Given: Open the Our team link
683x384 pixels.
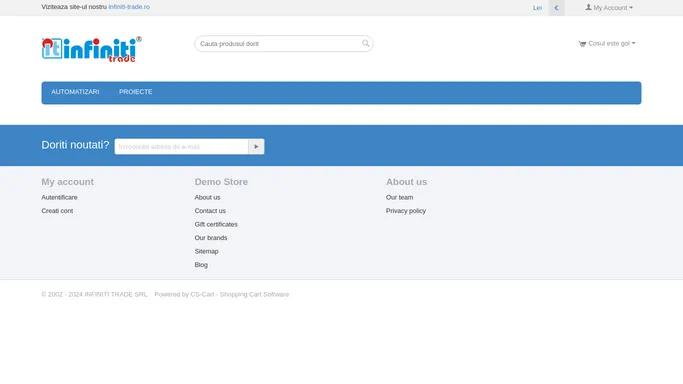Looking at the screenshot, I should click(399, 197).
